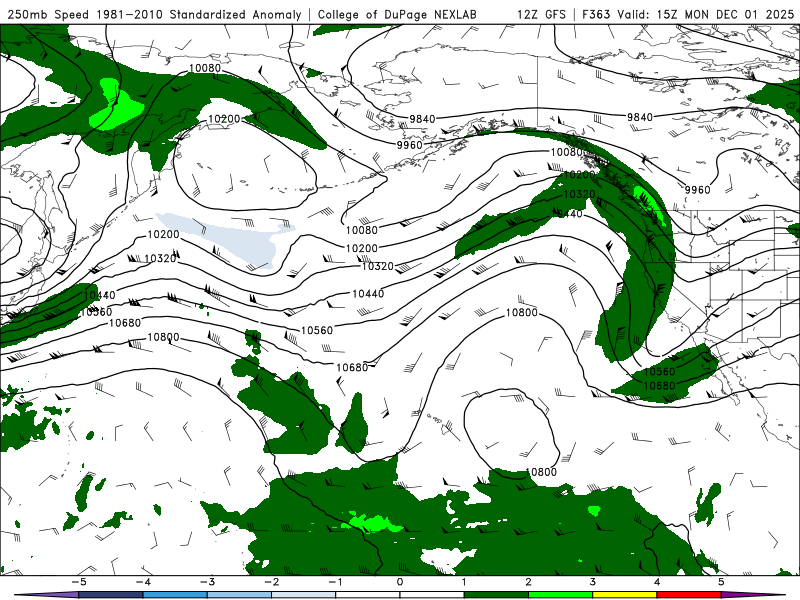Click the red swatch between 4 and 5
Image resolution: width=800 pixels, height=600 pixels.
coord(689,595)
